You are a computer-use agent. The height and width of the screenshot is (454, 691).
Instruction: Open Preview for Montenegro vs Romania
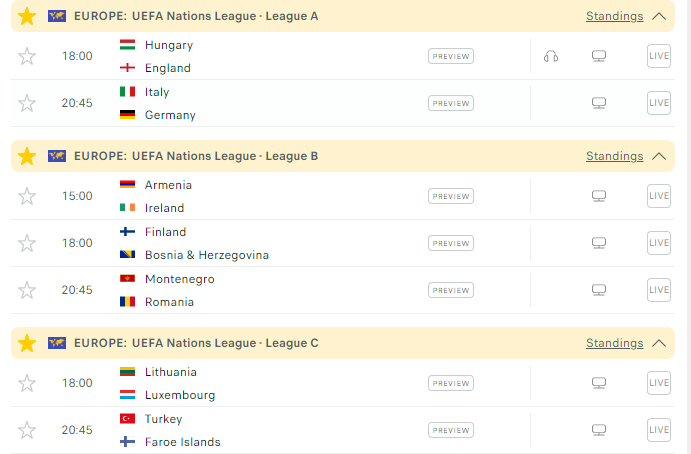pos(451,290)
